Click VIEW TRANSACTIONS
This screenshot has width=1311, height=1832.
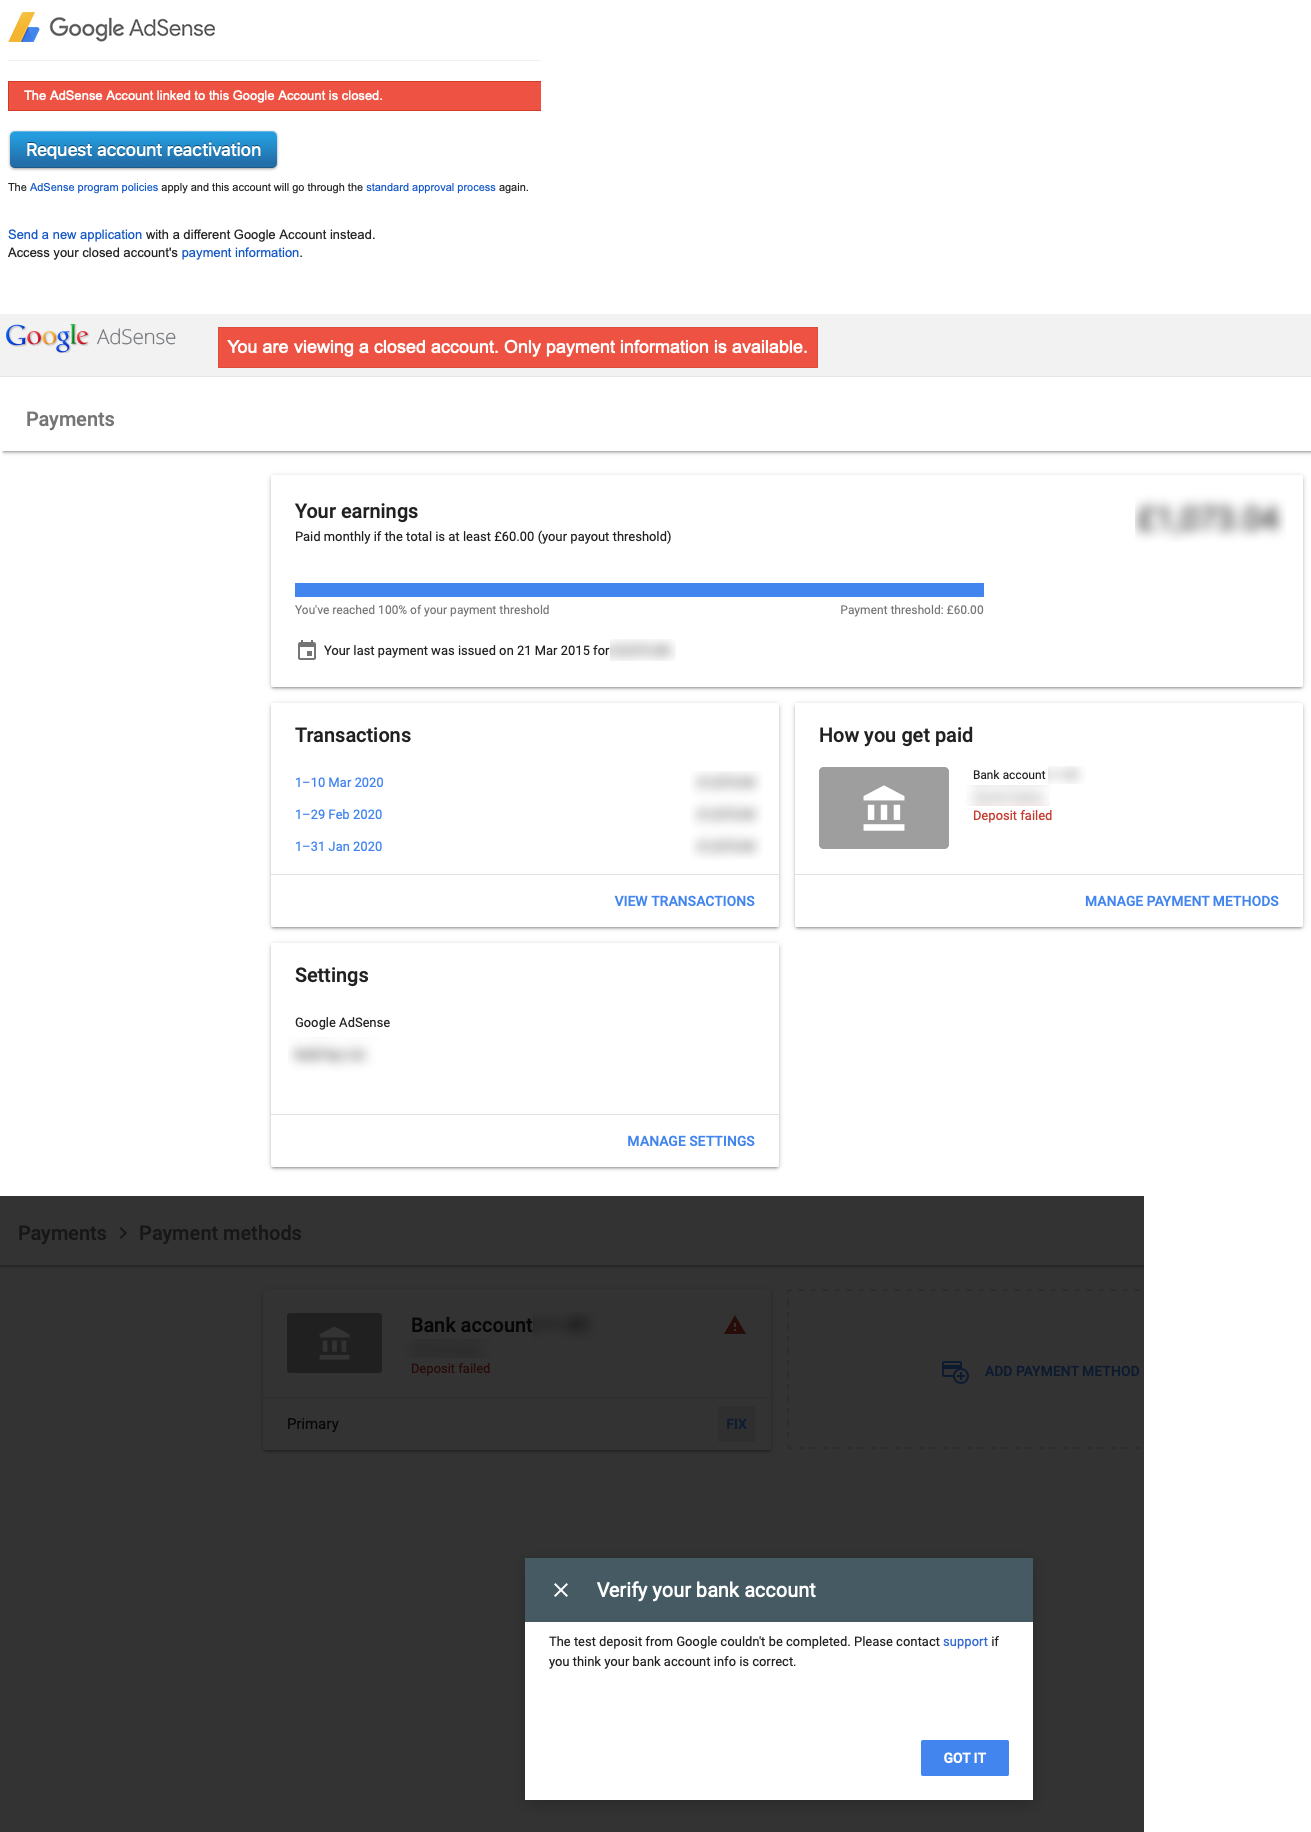coord(685,901)
